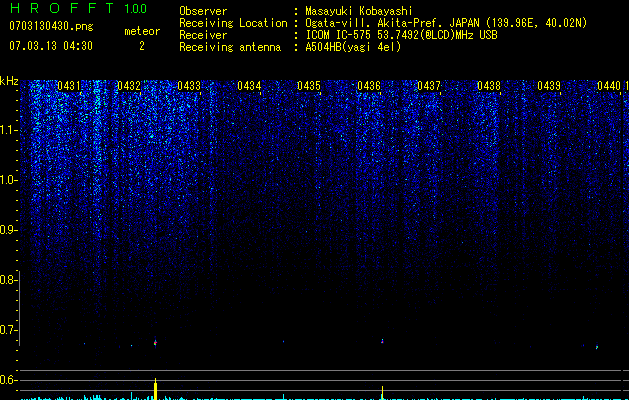Click the meteor count value 2
The width and height of the screenshot is (629, 400).
[x=142, y=46]
